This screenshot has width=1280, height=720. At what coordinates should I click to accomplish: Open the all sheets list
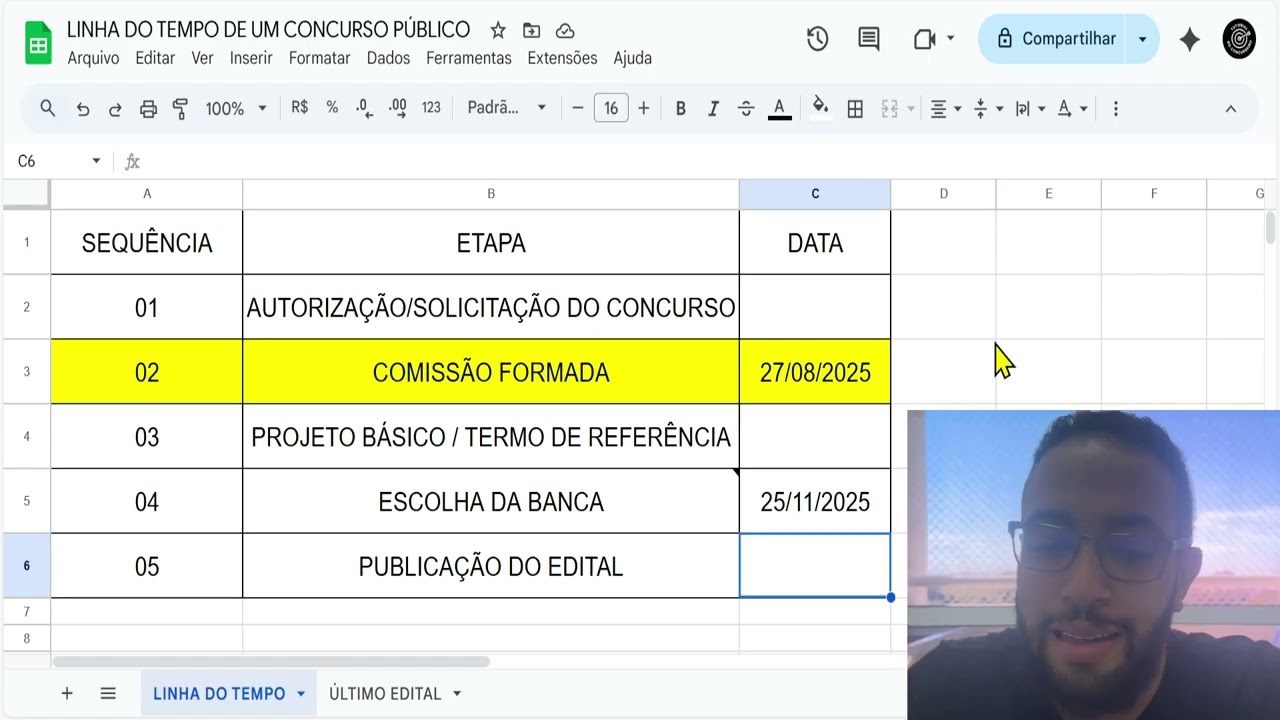click(108, 693)
